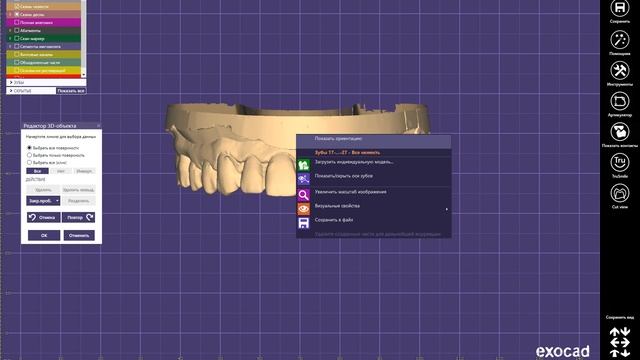Click the Удалить невыд. button

(x=78, y=190)
